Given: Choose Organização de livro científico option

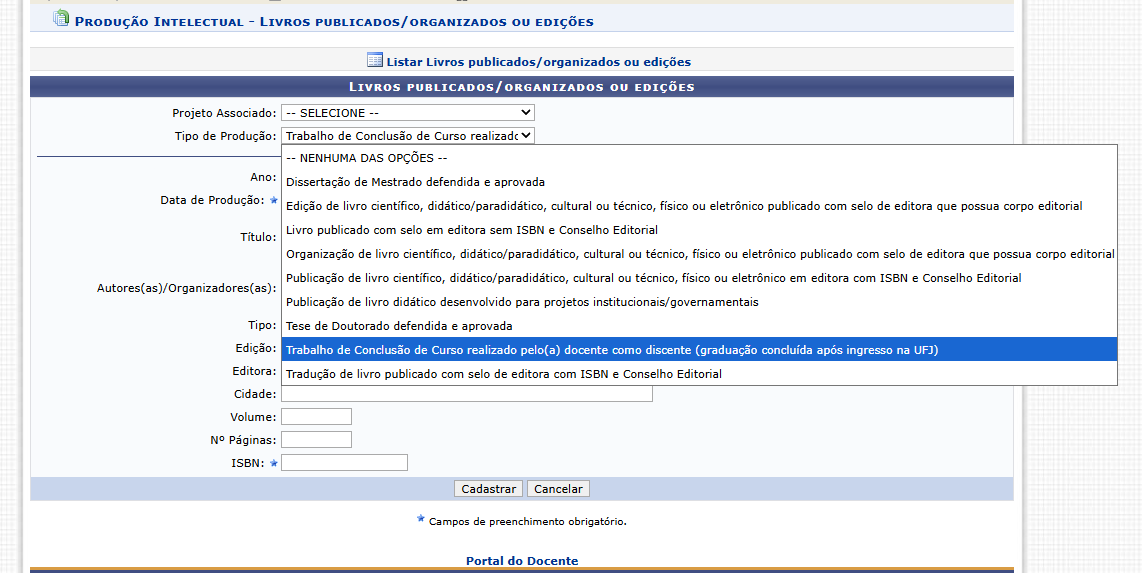Looking at the screenshot, I should [699, 254].
